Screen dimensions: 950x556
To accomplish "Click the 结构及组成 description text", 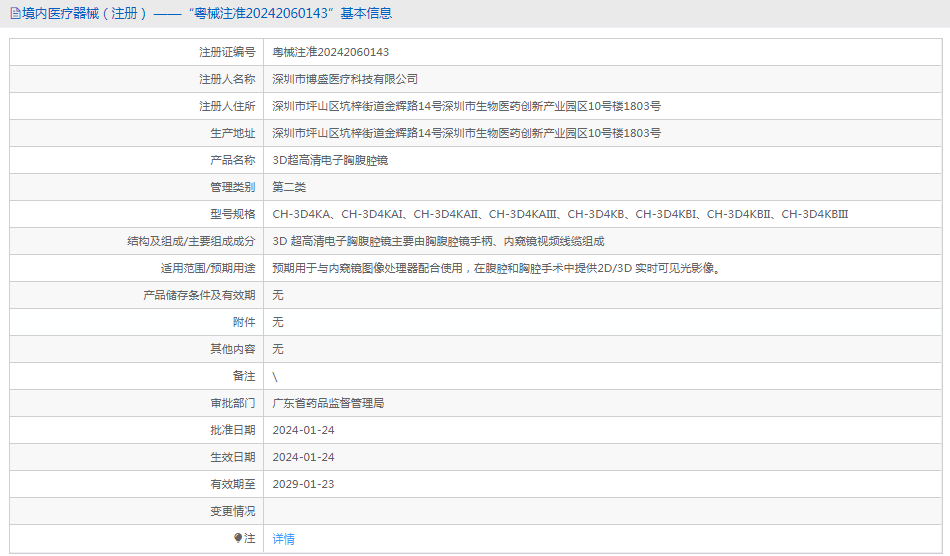I will [x=438, y=241].
